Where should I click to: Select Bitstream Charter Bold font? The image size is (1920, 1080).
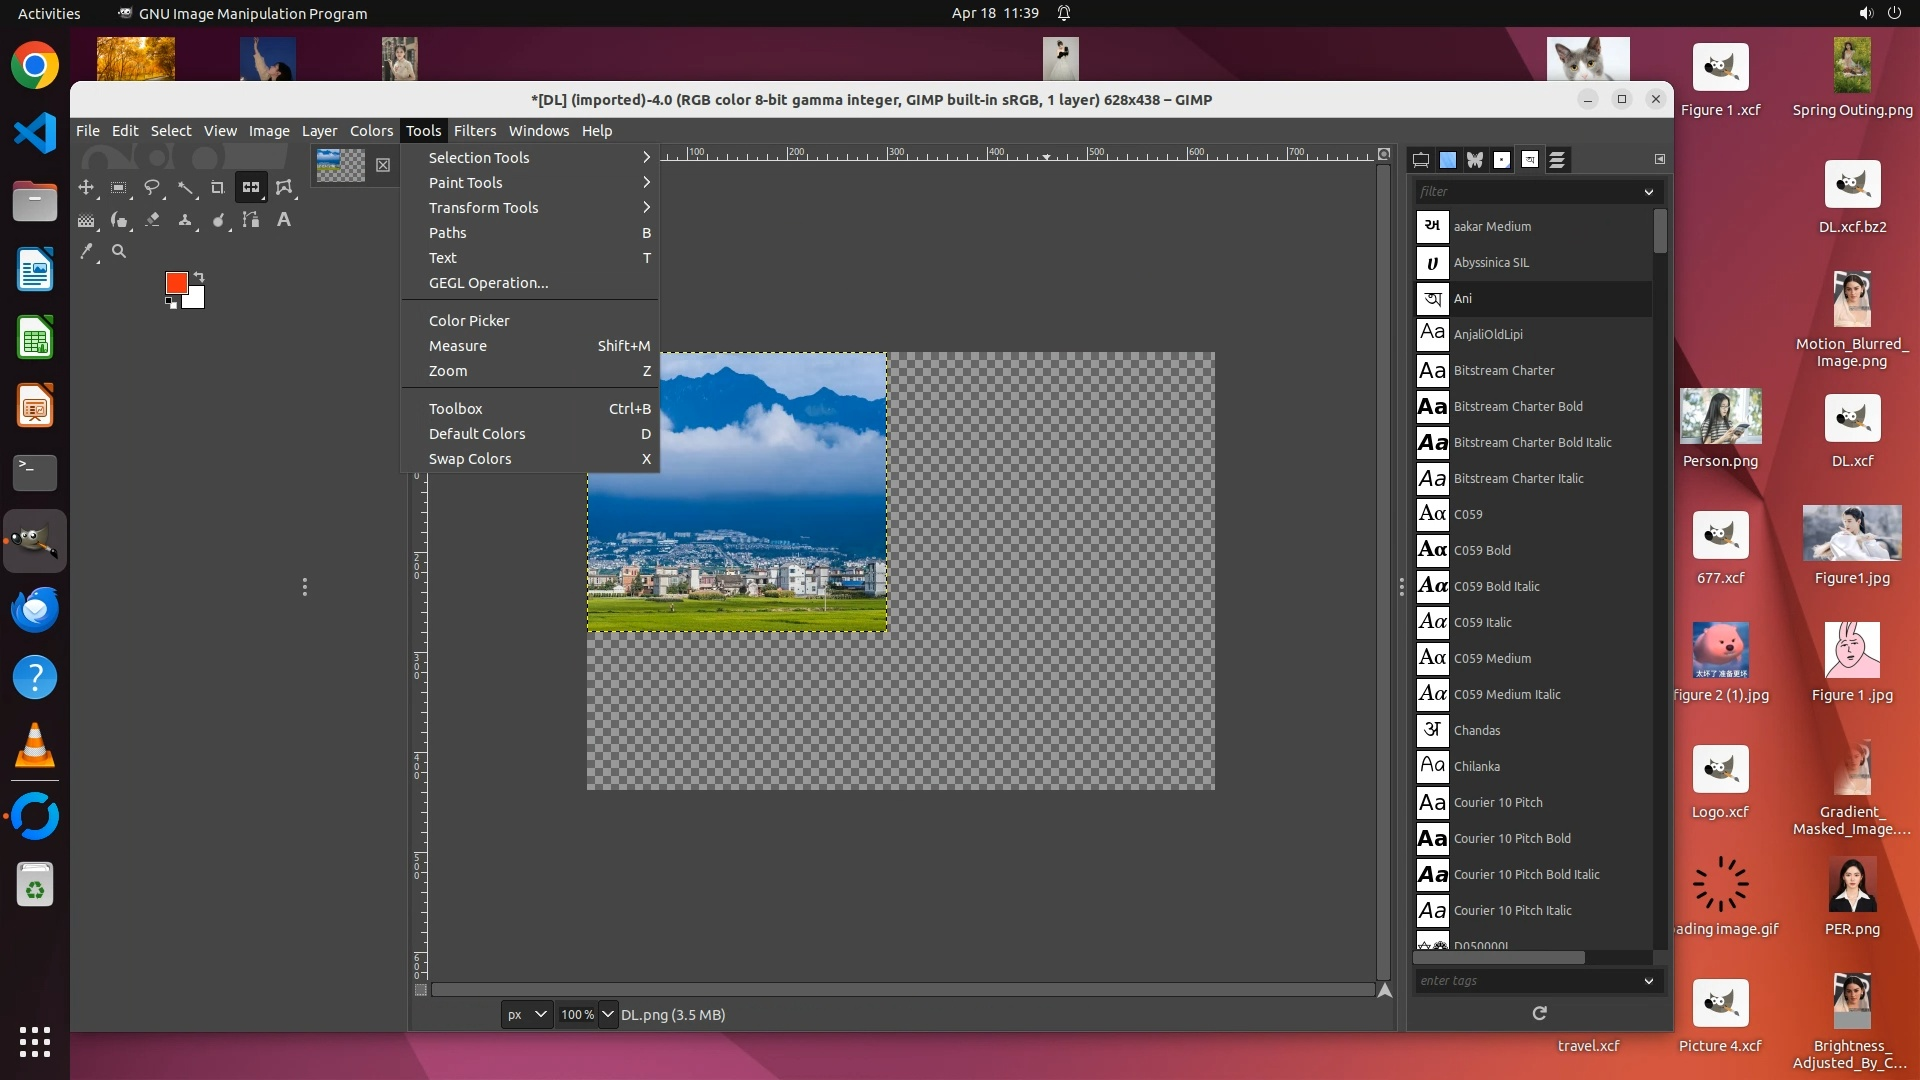coord(1517,406)
